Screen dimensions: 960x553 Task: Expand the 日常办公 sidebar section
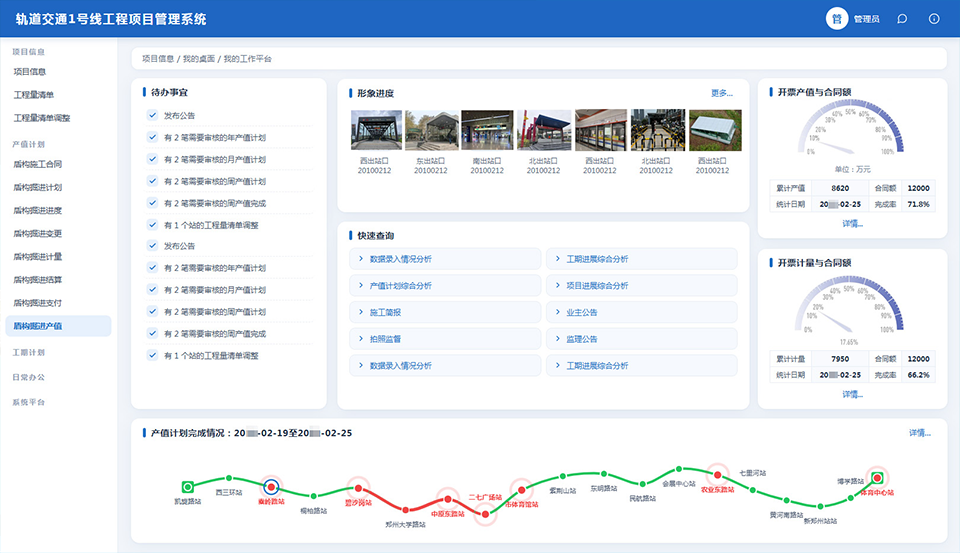pos(29,377)
